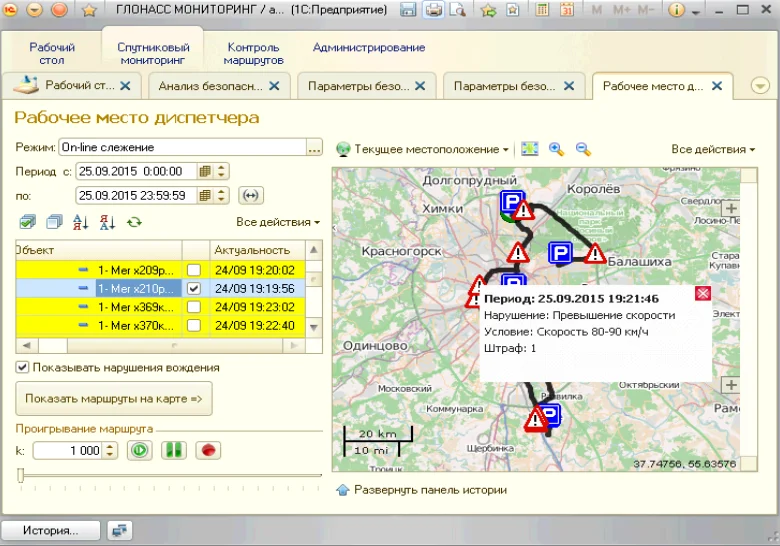Click the printer icon in title bar
780x546 pixels.
pos(433,9)
